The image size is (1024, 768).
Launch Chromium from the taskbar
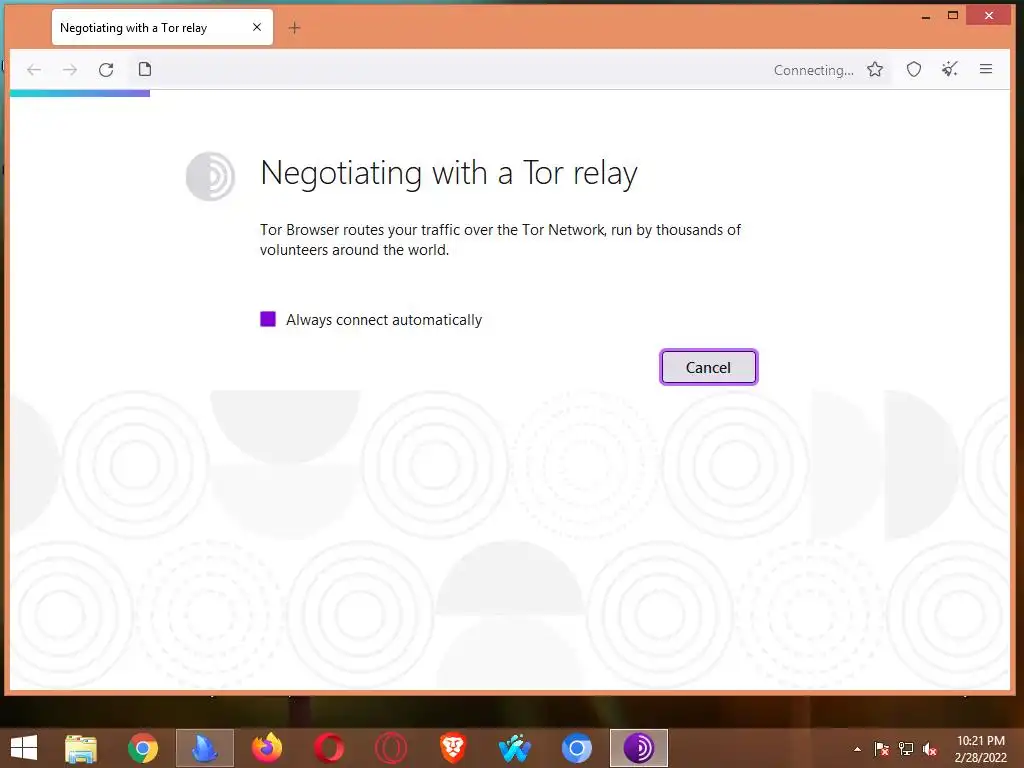point(577,748)
